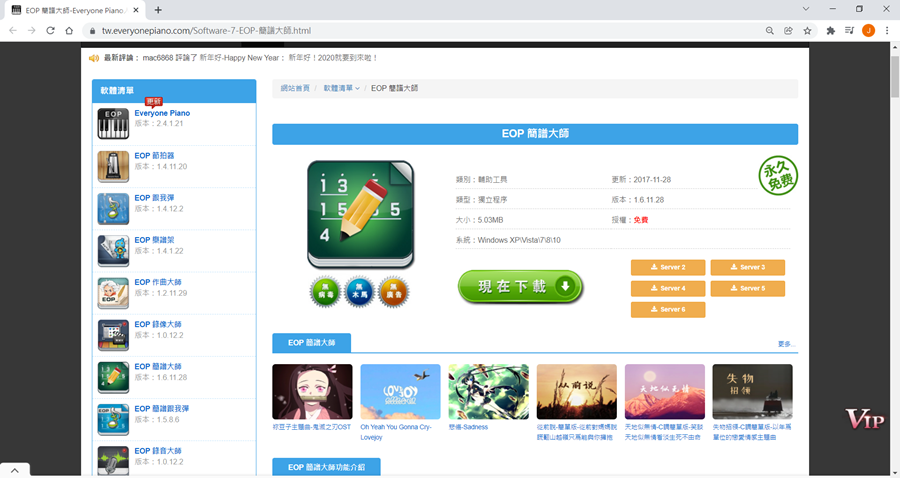Open the 悲傷-Sadness thumbnail
Screen dimensions: 900x478
click(x=488, y=391)
